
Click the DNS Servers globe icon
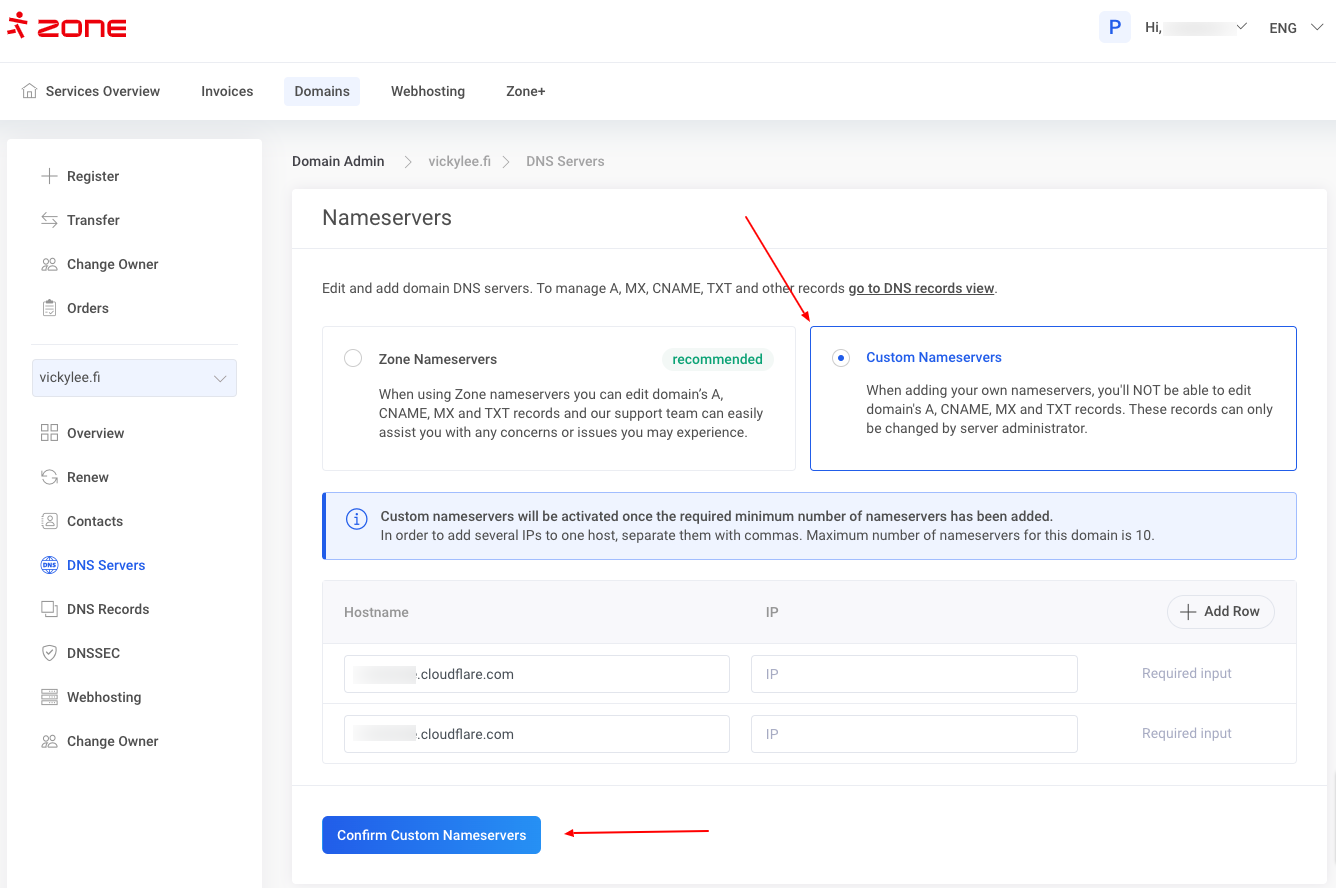click(49, 565)
